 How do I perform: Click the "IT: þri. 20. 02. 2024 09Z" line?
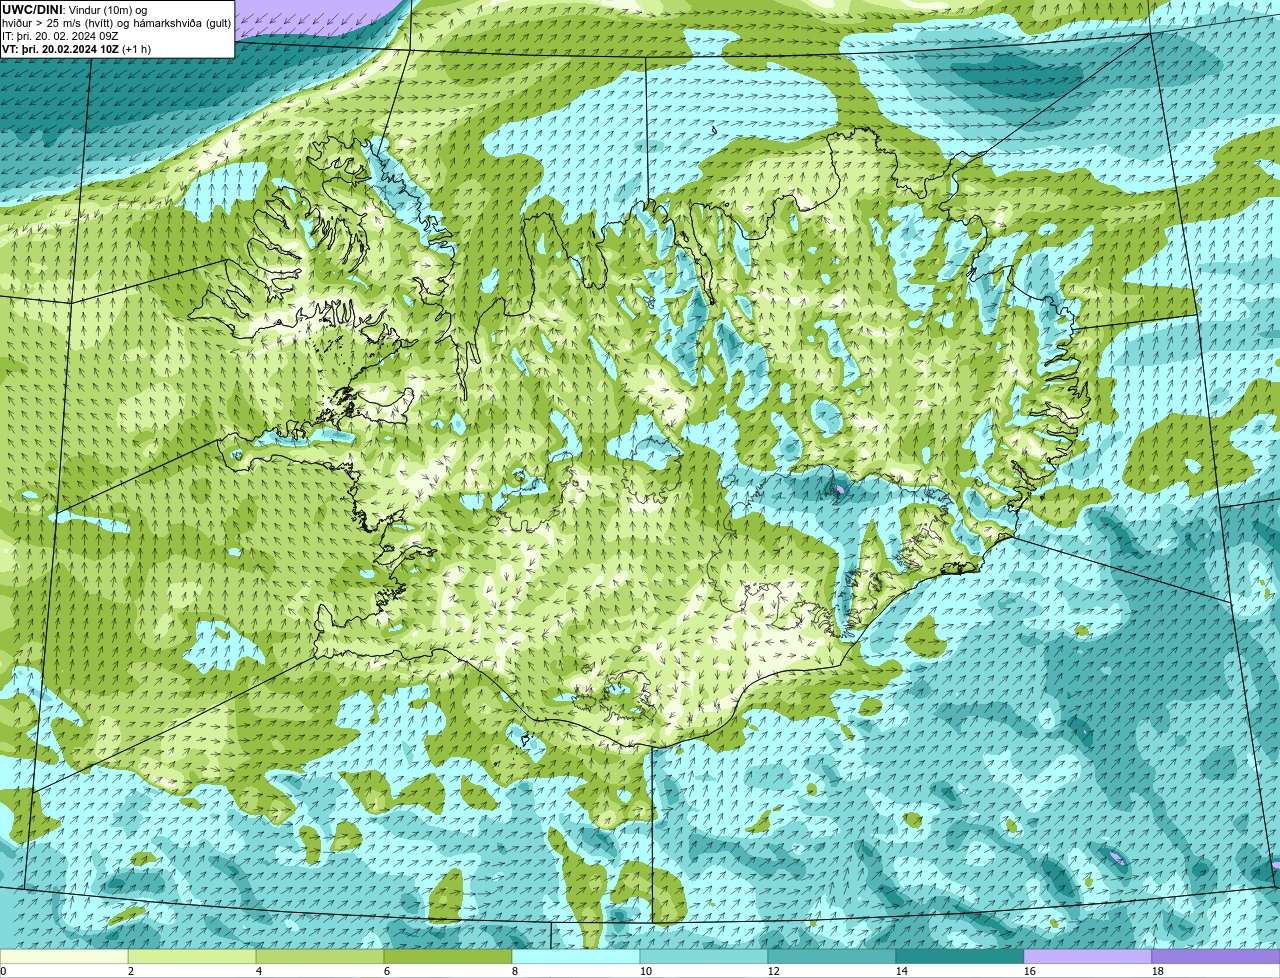60,36
